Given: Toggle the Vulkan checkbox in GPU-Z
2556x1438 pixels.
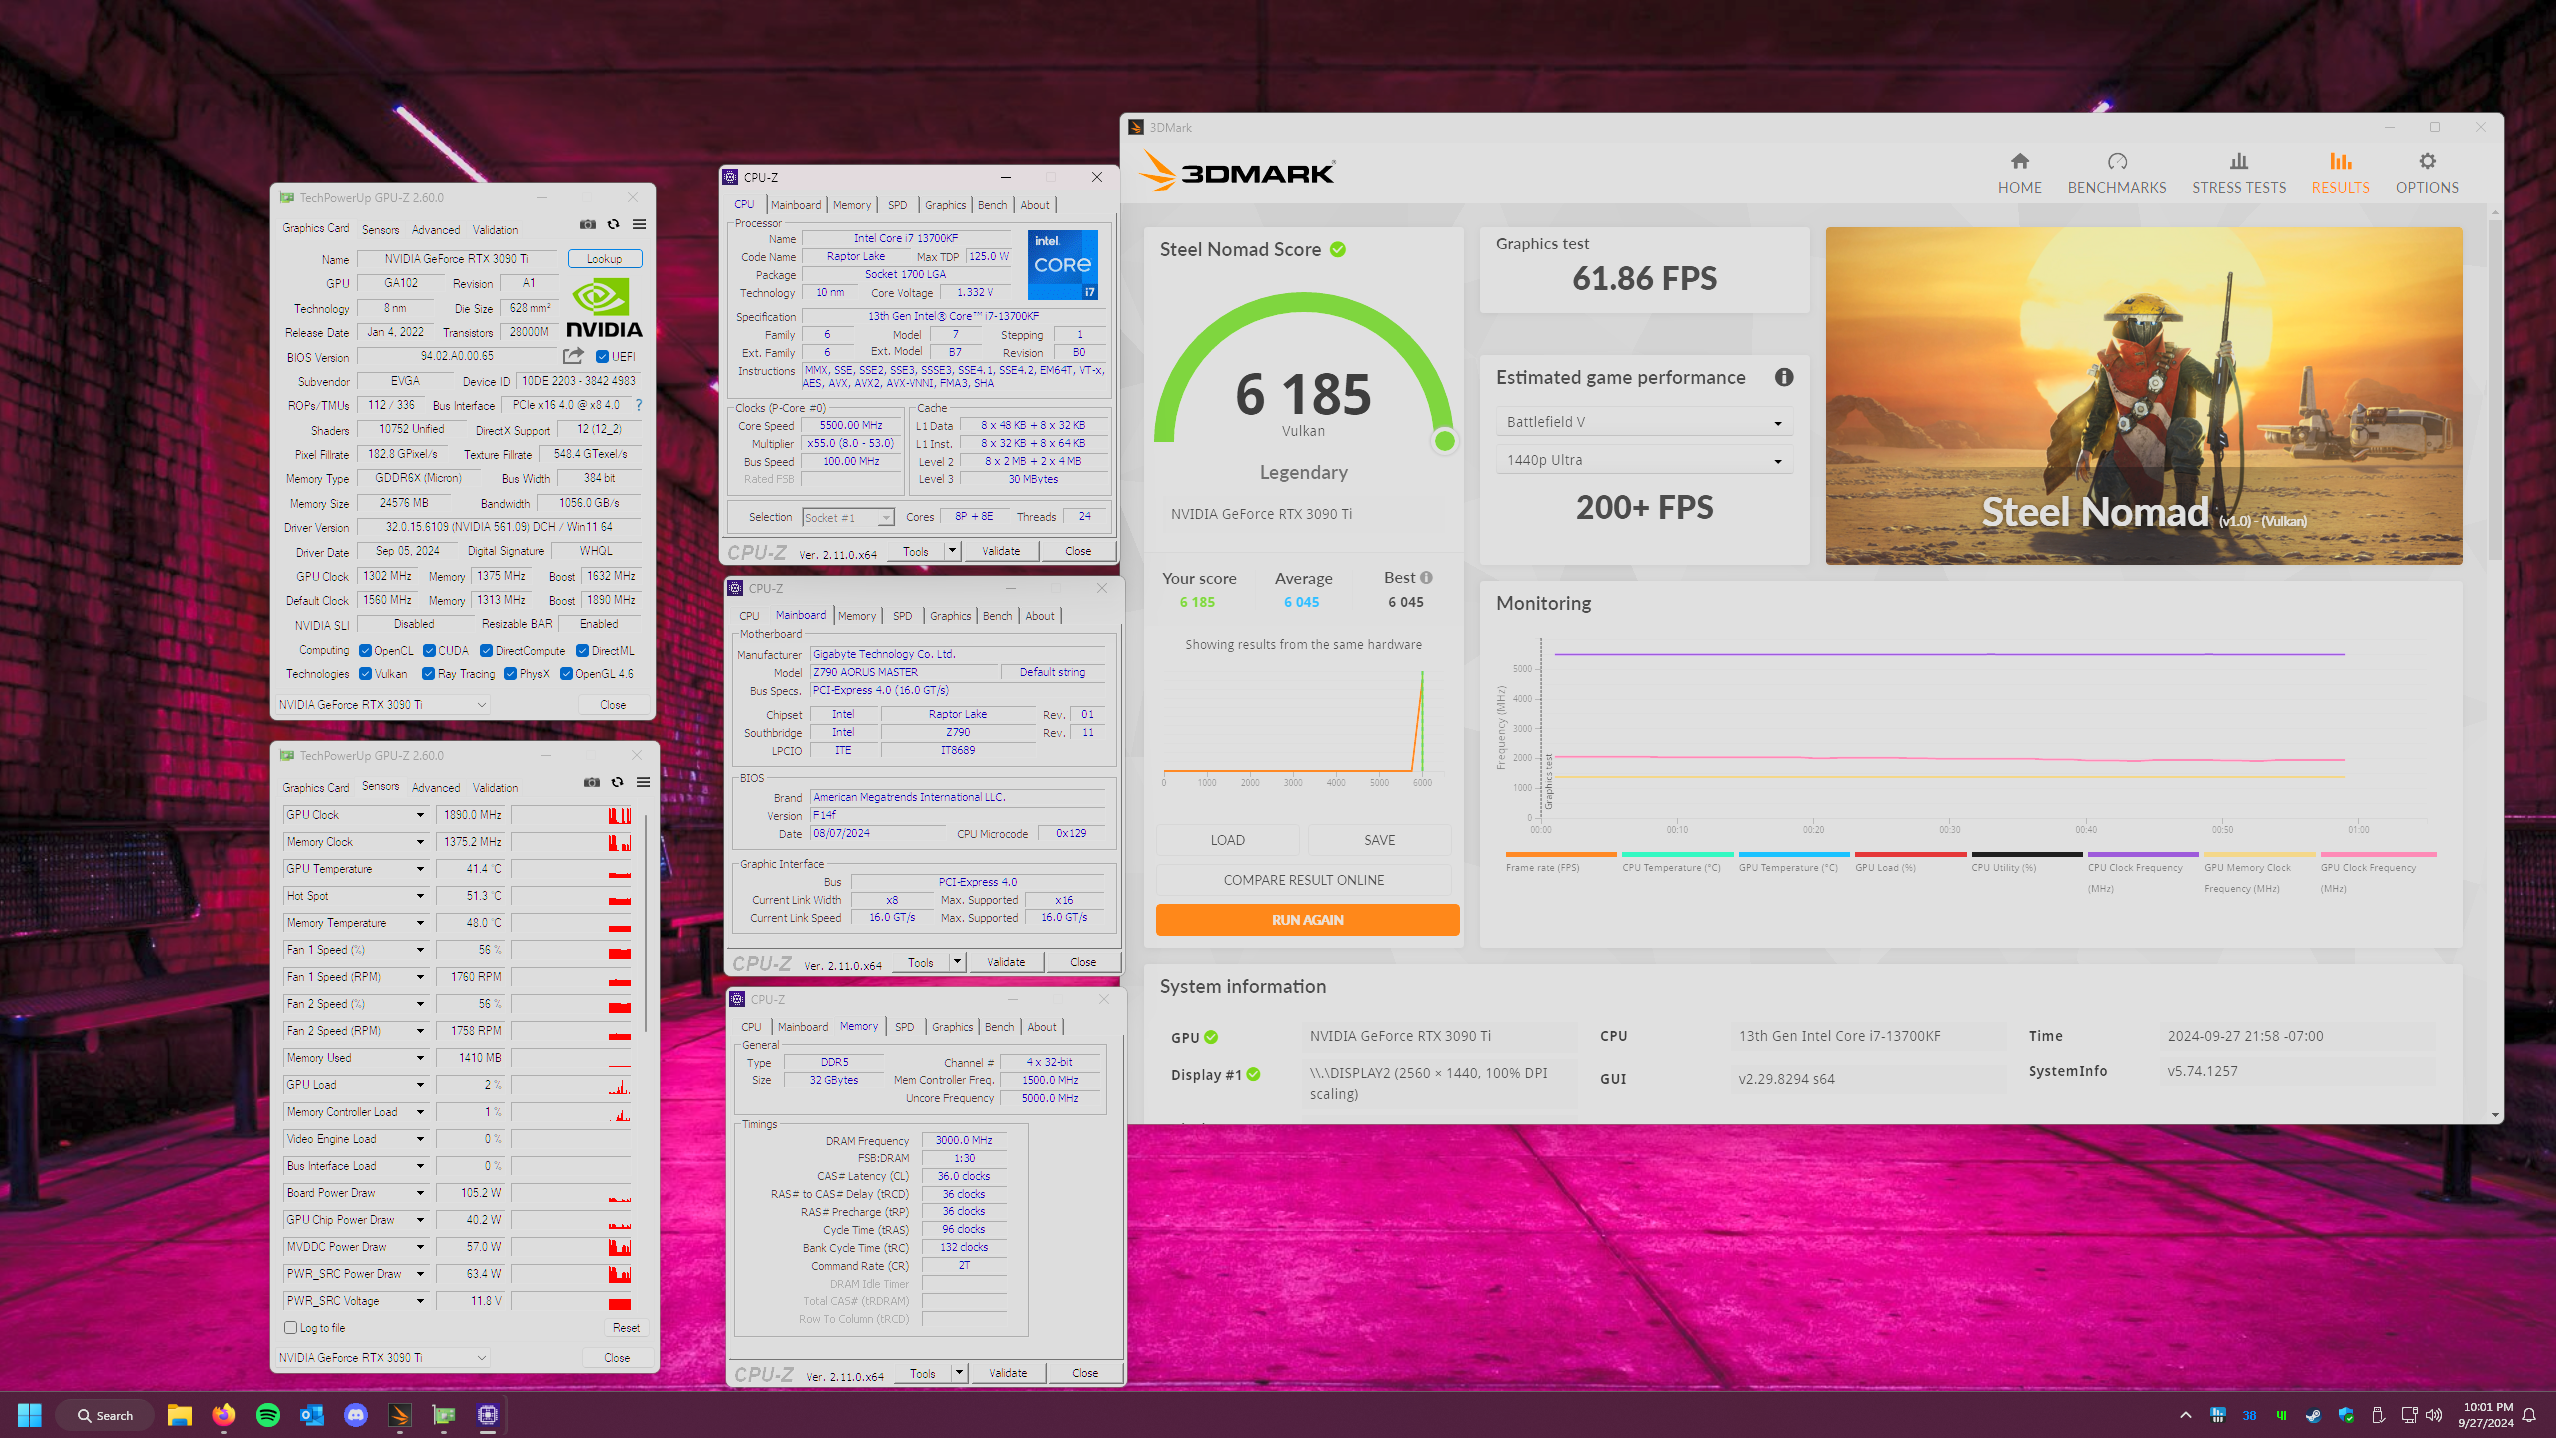Looking at the screenshot, I should pyautogui.click(x=365, y=674).
